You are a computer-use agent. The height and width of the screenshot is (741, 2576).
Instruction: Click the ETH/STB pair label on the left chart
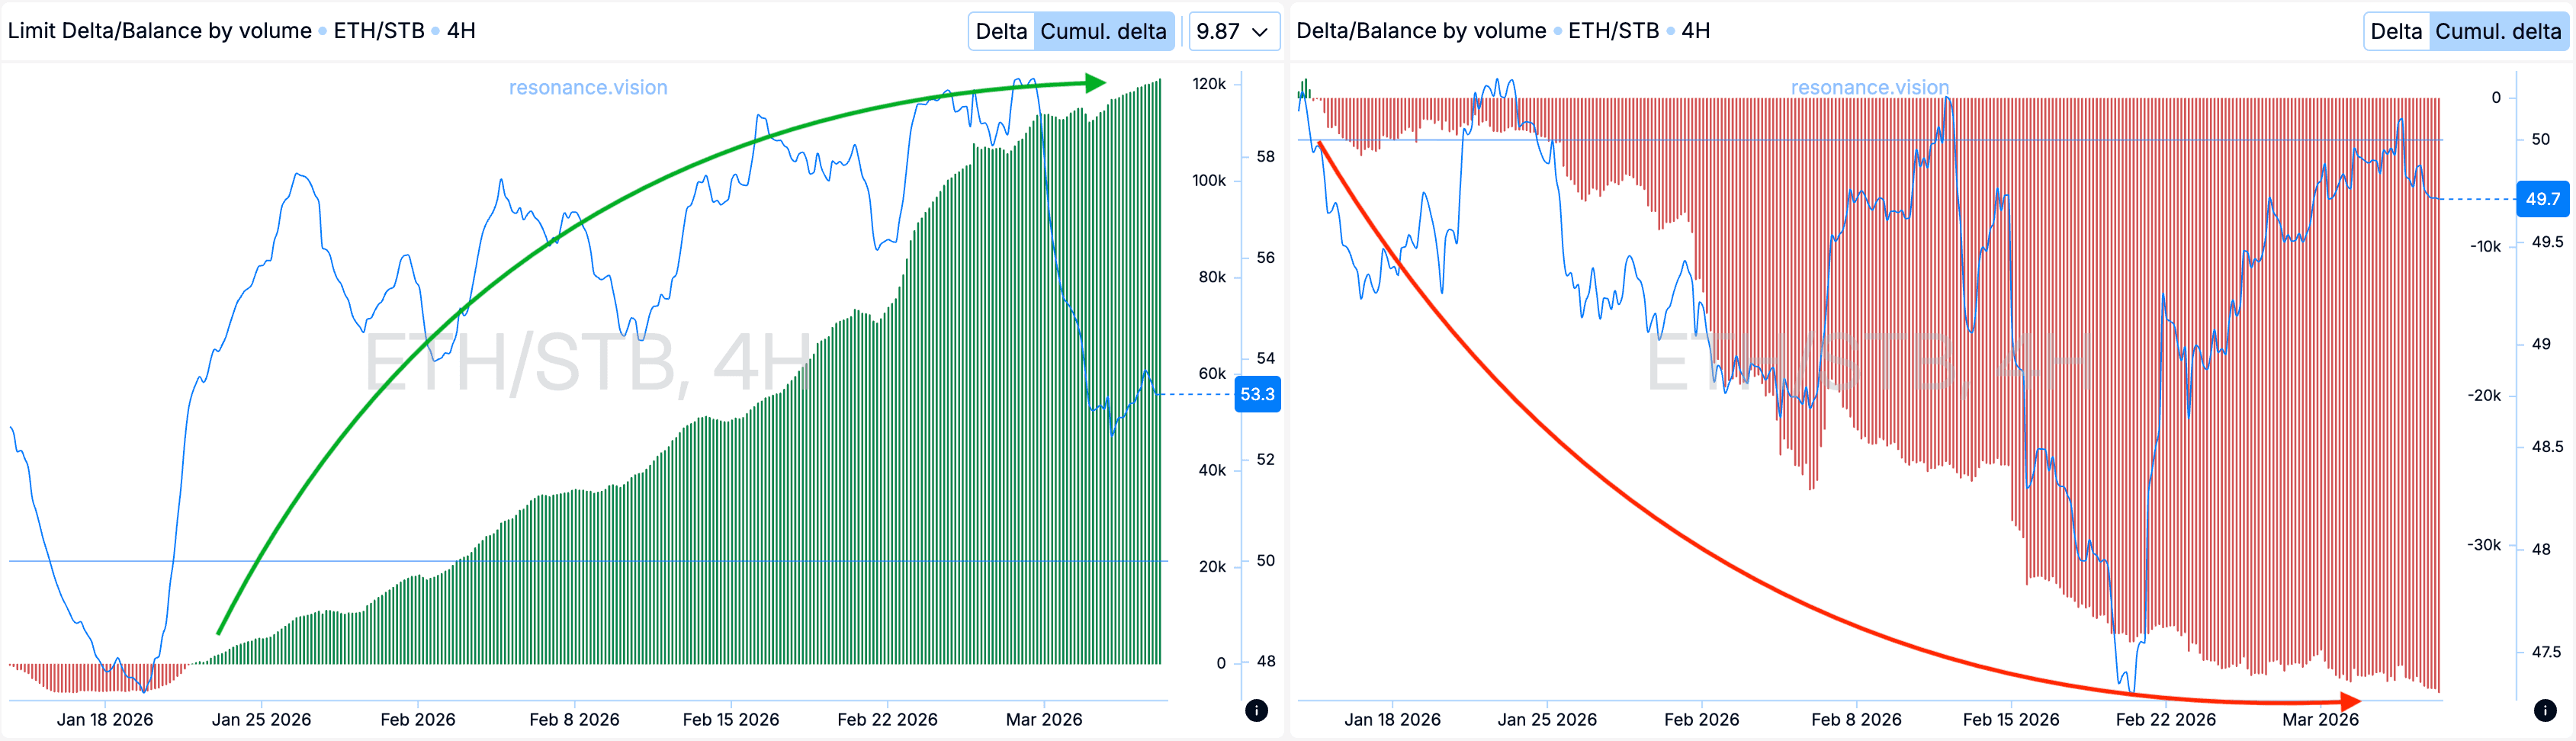(x=379, y=31)
